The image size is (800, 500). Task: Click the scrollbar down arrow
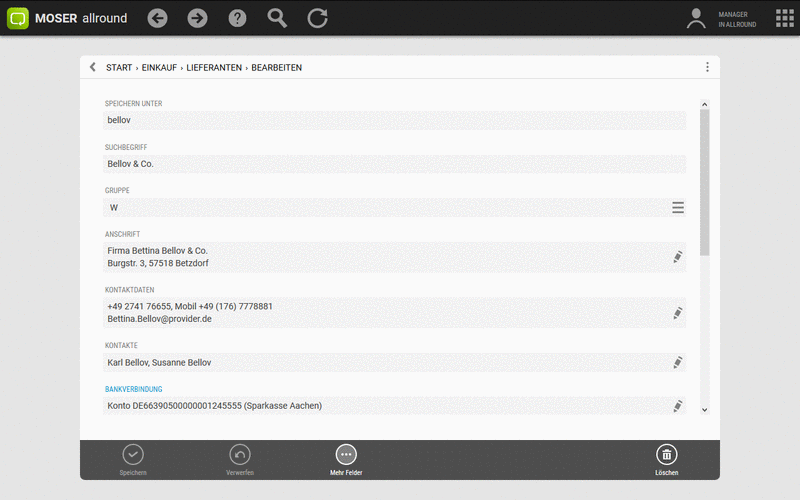[705, 410]
